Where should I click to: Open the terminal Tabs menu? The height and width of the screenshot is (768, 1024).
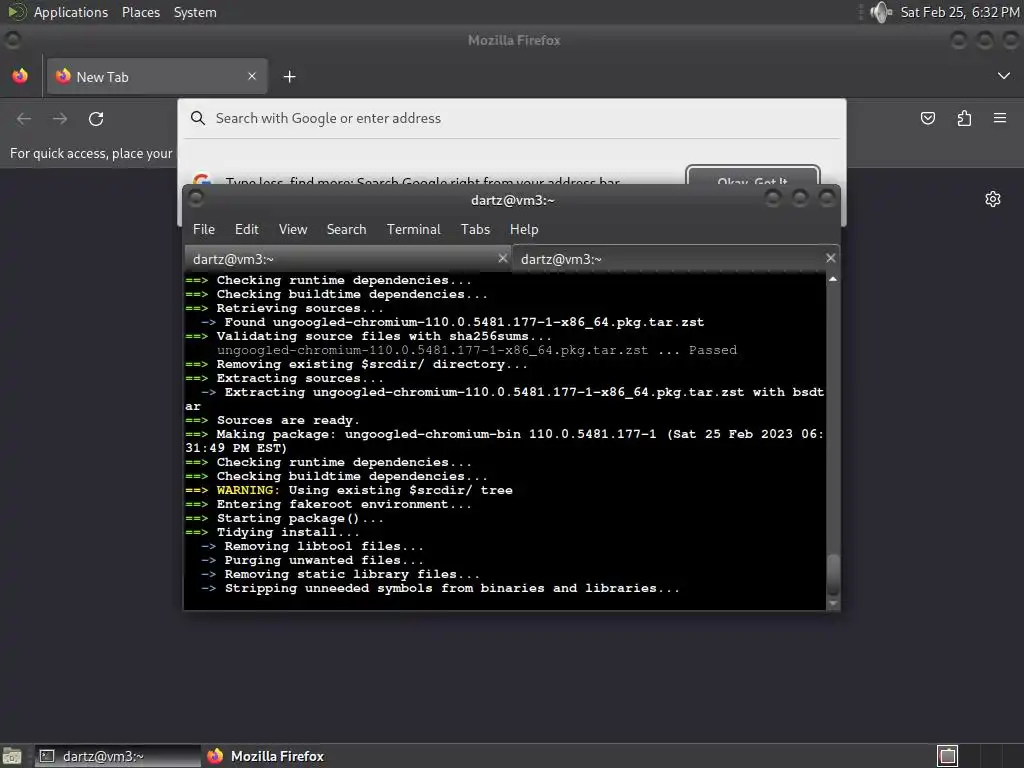[x=475, y=229]
